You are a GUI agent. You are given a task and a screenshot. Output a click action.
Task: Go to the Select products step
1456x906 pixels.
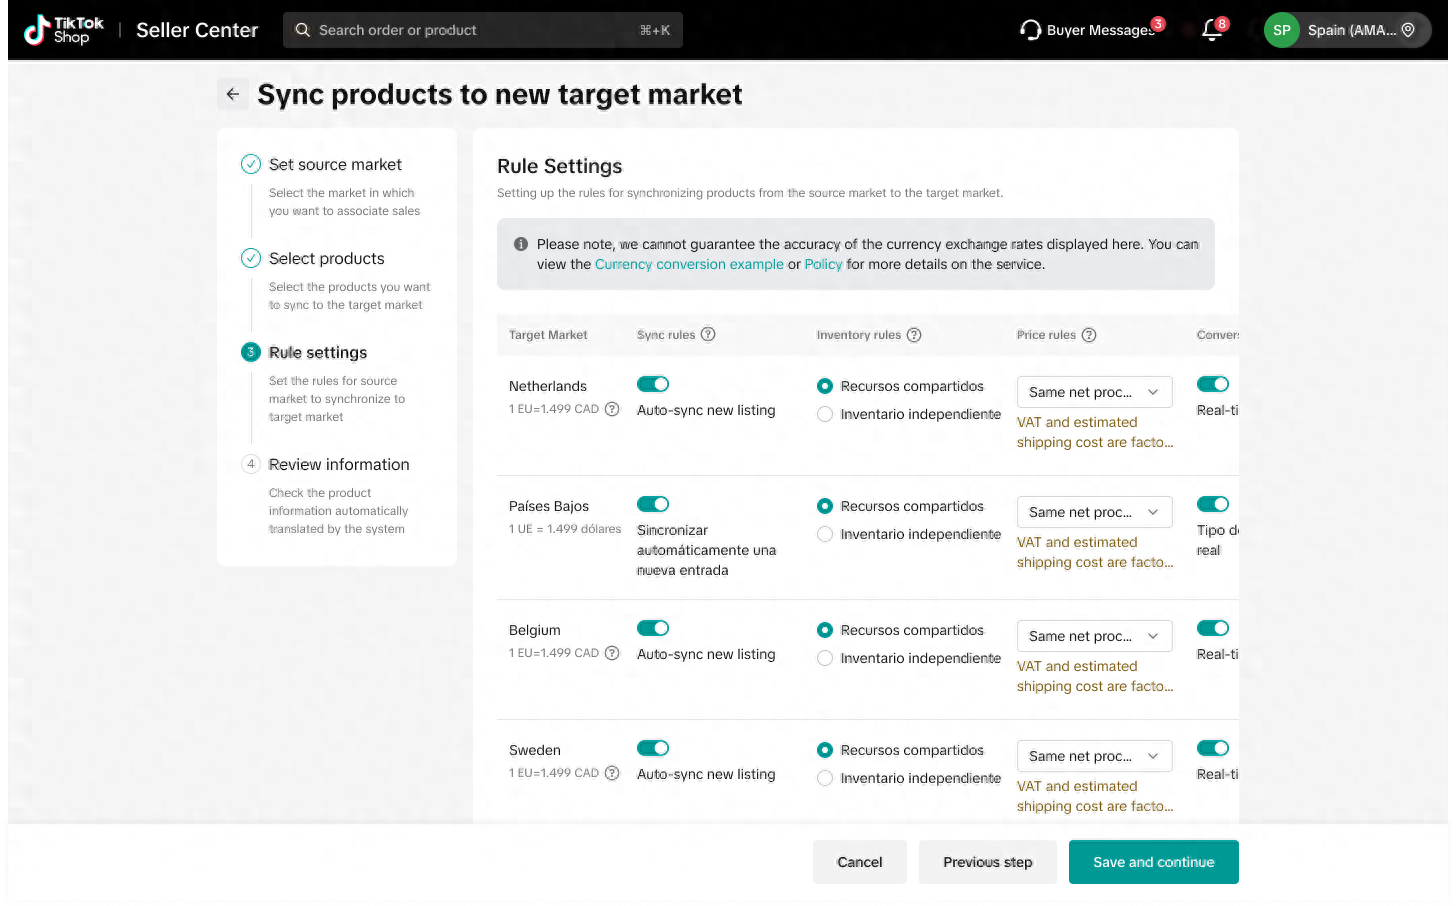coord(327,258)
